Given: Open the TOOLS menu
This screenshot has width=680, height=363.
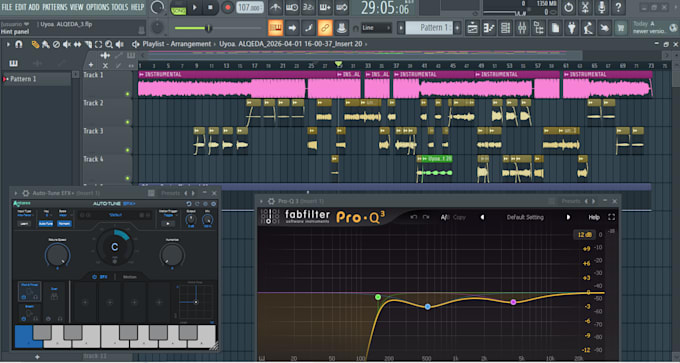Looking at the screenshot, I should coord(120,7).
